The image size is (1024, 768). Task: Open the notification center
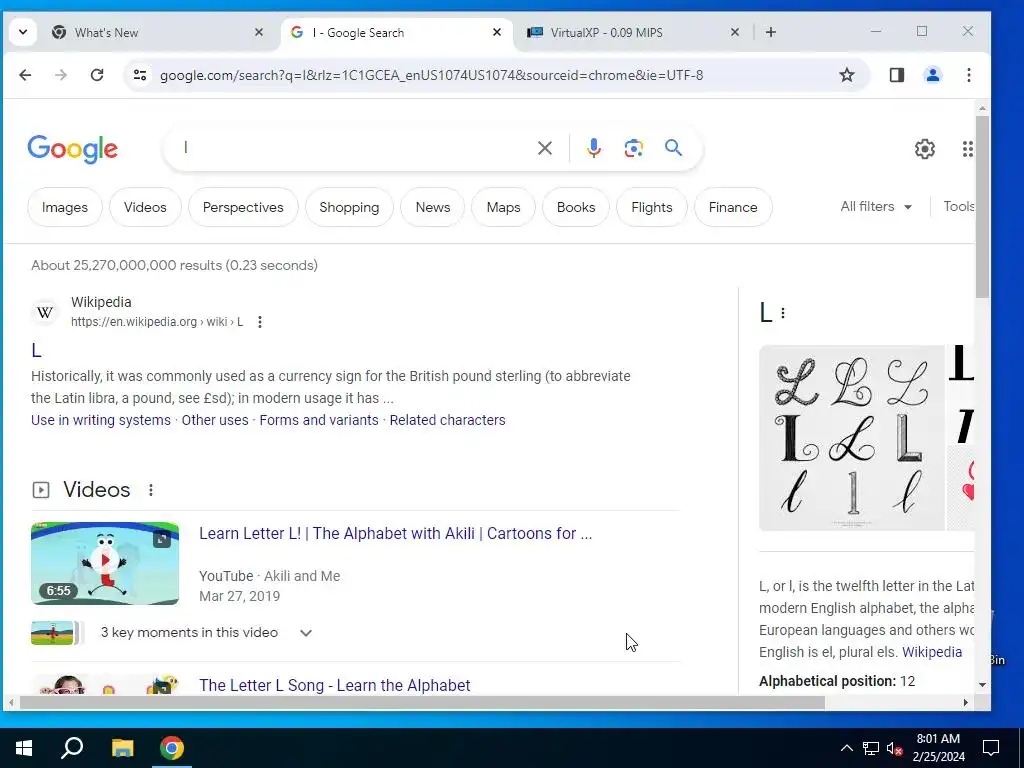[x=991, y=748]
